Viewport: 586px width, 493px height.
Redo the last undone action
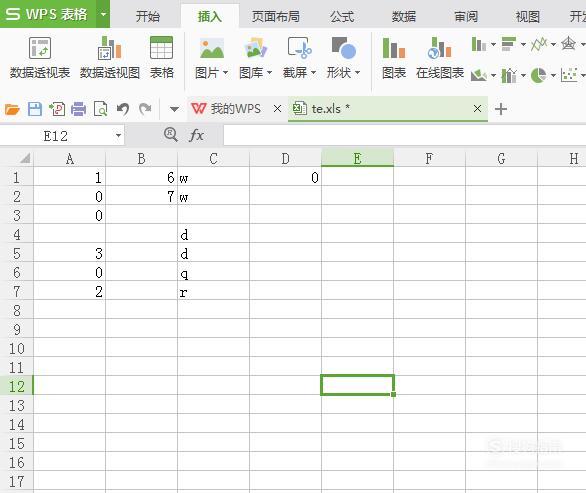click(145, 109)
